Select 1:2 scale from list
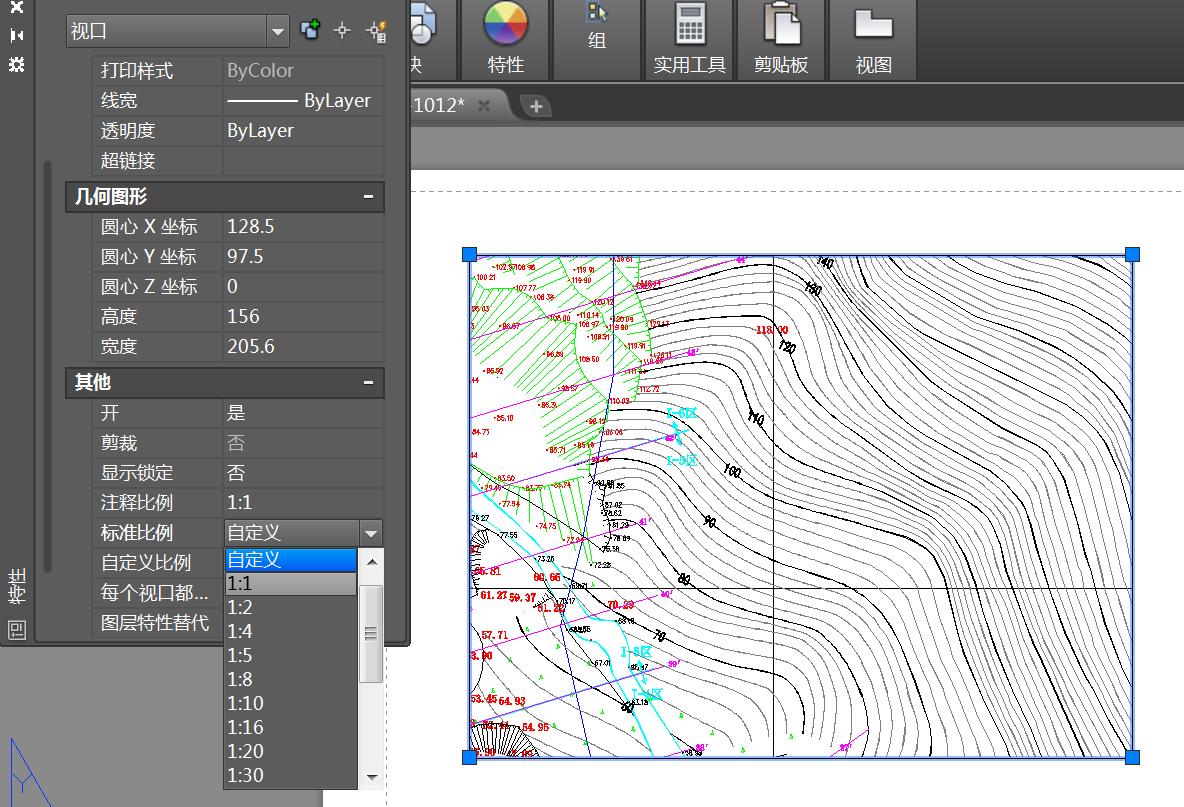This screenshot has width=1184, height=807. pos(290,607)
